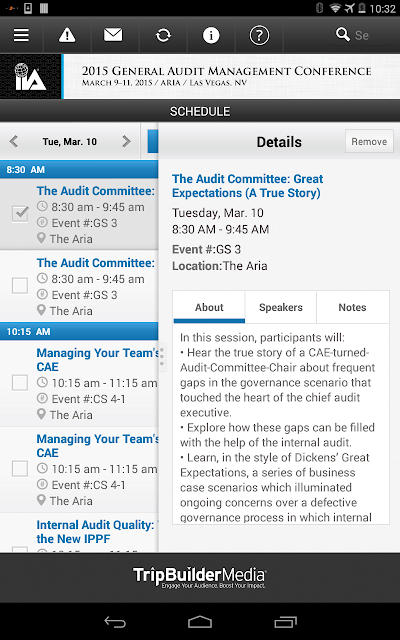The height and width of the screenshot is (640, 400).
Task: Tap the search input field
Action: click(367, 36)
